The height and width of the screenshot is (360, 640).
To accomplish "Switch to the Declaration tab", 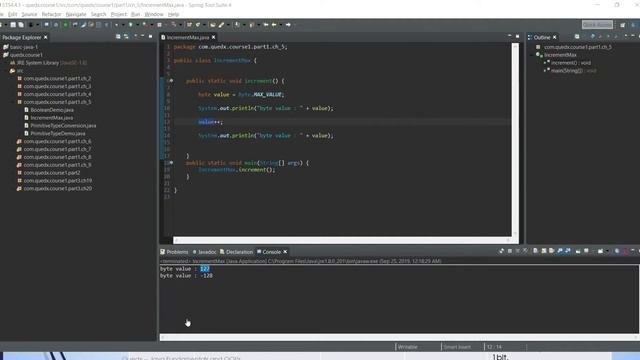I will point(236,252).
